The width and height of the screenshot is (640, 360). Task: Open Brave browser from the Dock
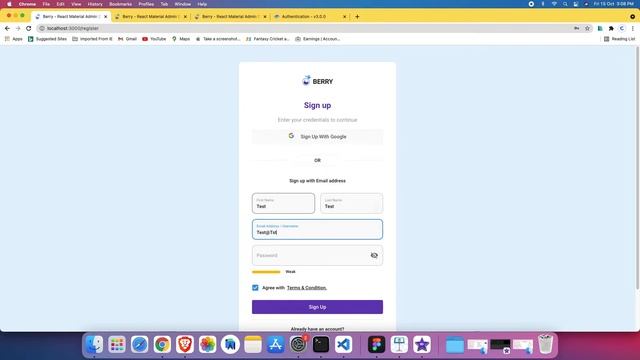tap(185, 344)
